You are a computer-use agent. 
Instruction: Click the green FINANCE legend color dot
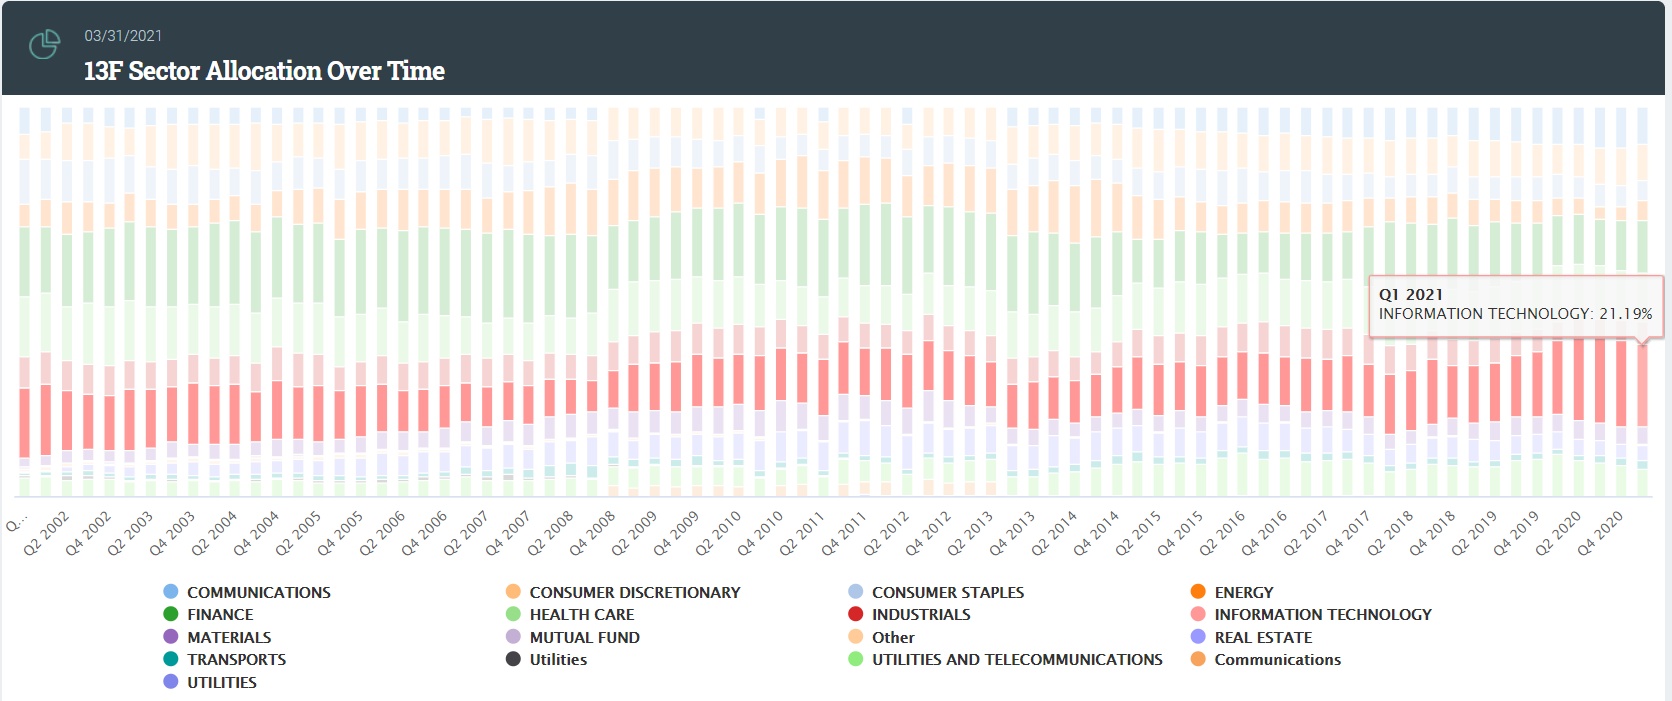click(x=171, y=614)
